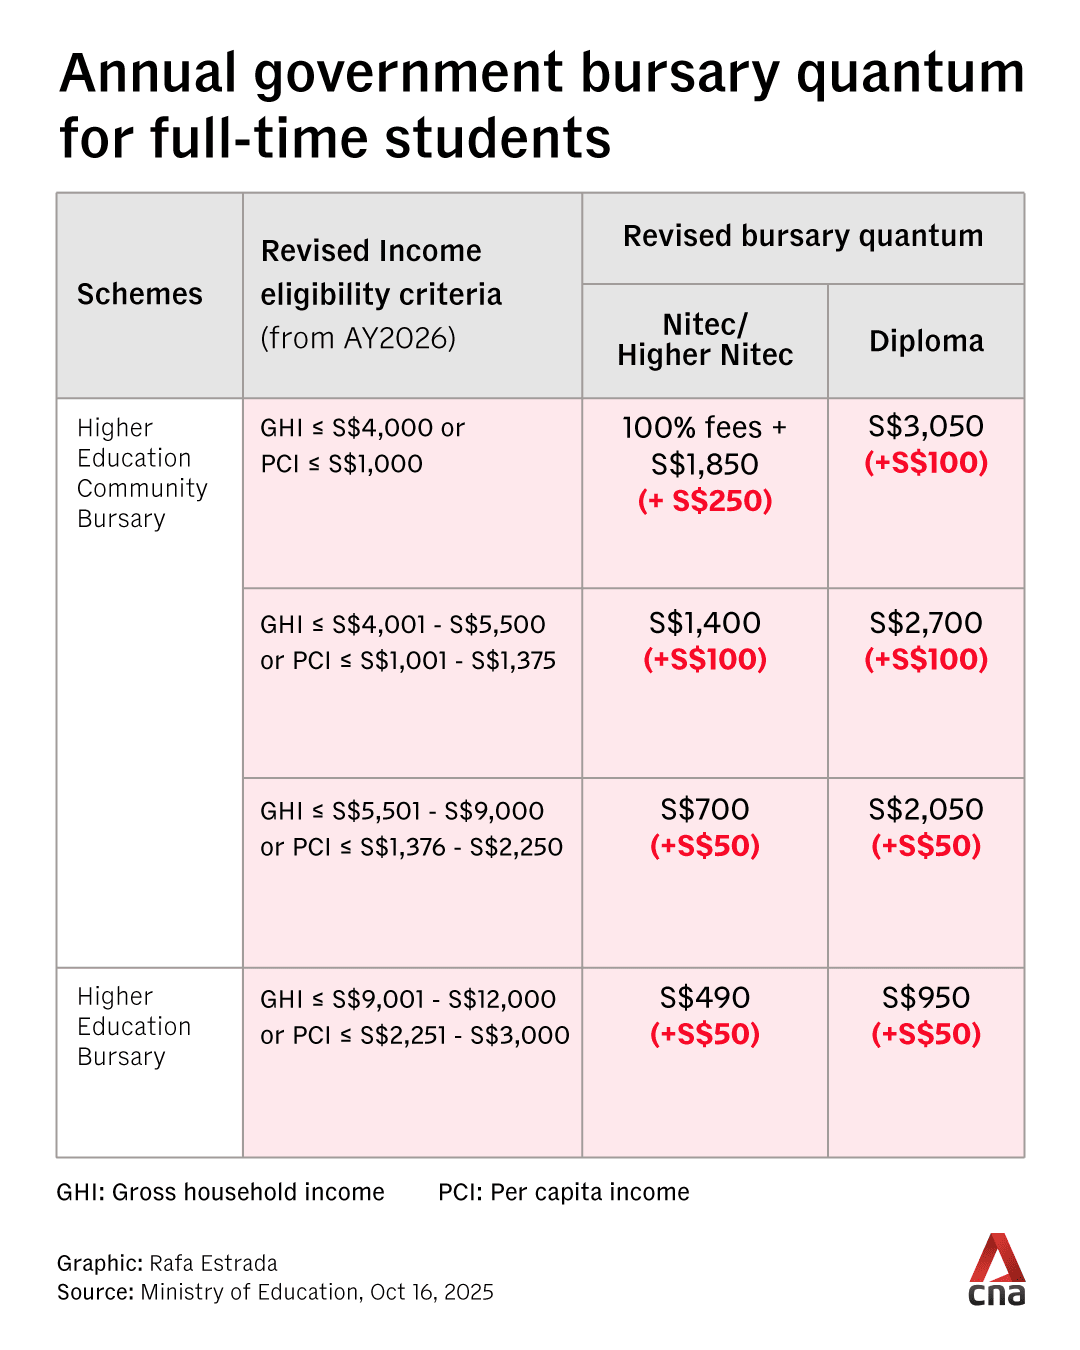The height and width of the screenshot is (1350, 1080).
Task: Select the GHI S$4,001 - S$5,500 criteria cell
Action: (407, 642)
